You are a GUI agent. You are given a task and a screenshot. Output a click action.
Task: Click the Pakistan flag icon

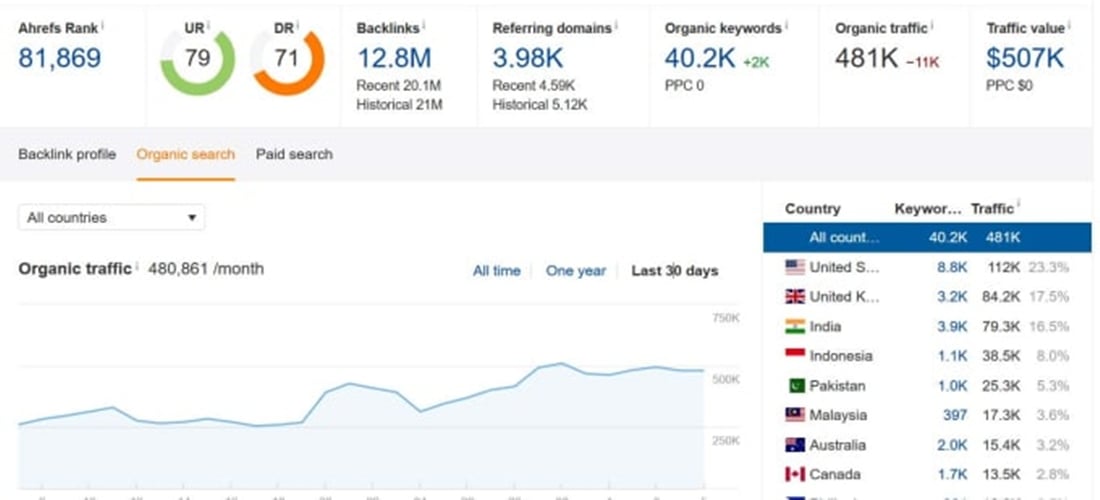(x=795, y=386)
